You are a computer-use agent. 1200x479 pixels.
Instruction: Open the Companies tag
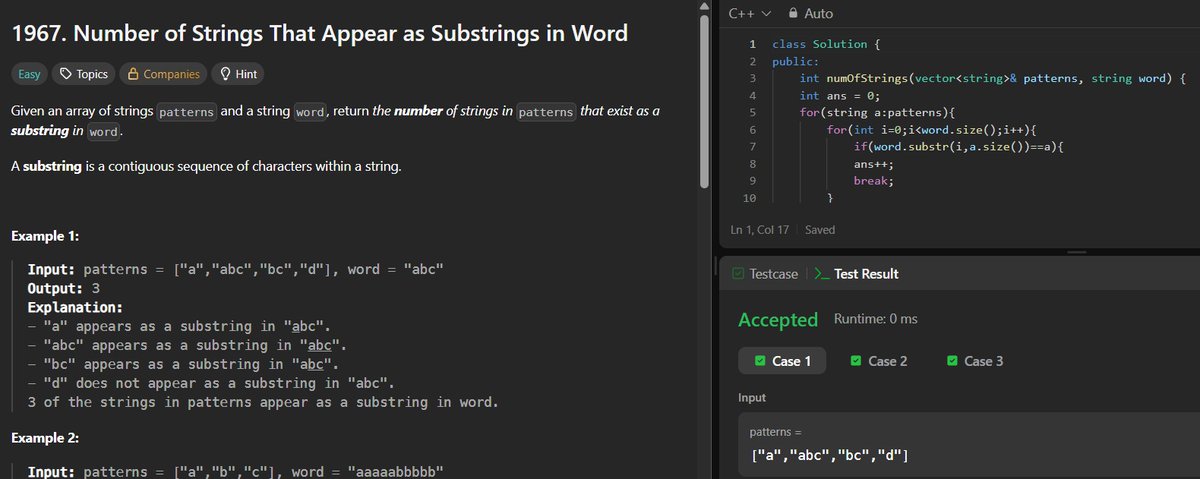[161, 74]
